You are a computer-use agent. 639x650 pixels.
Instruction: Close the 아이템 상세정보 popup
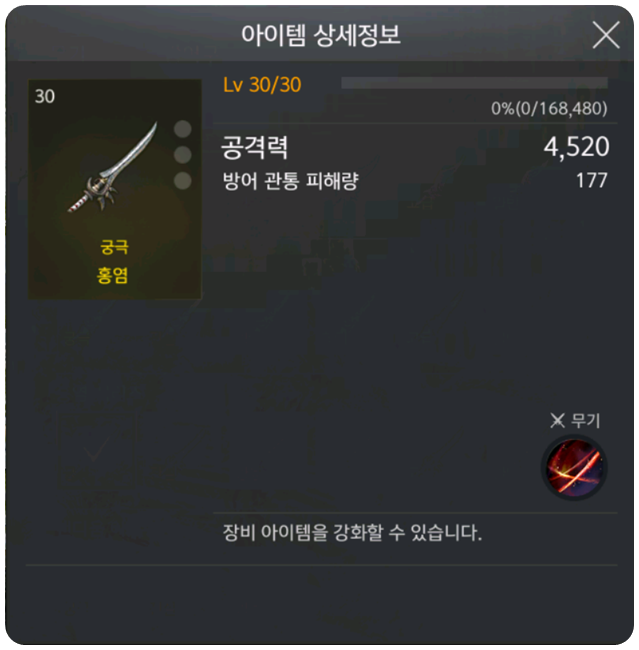(606, 35)
